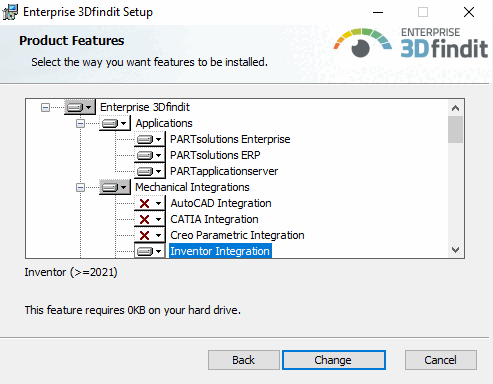Select highlighted Inventor Integration label
493x384 pixels.
coord(220,251)
